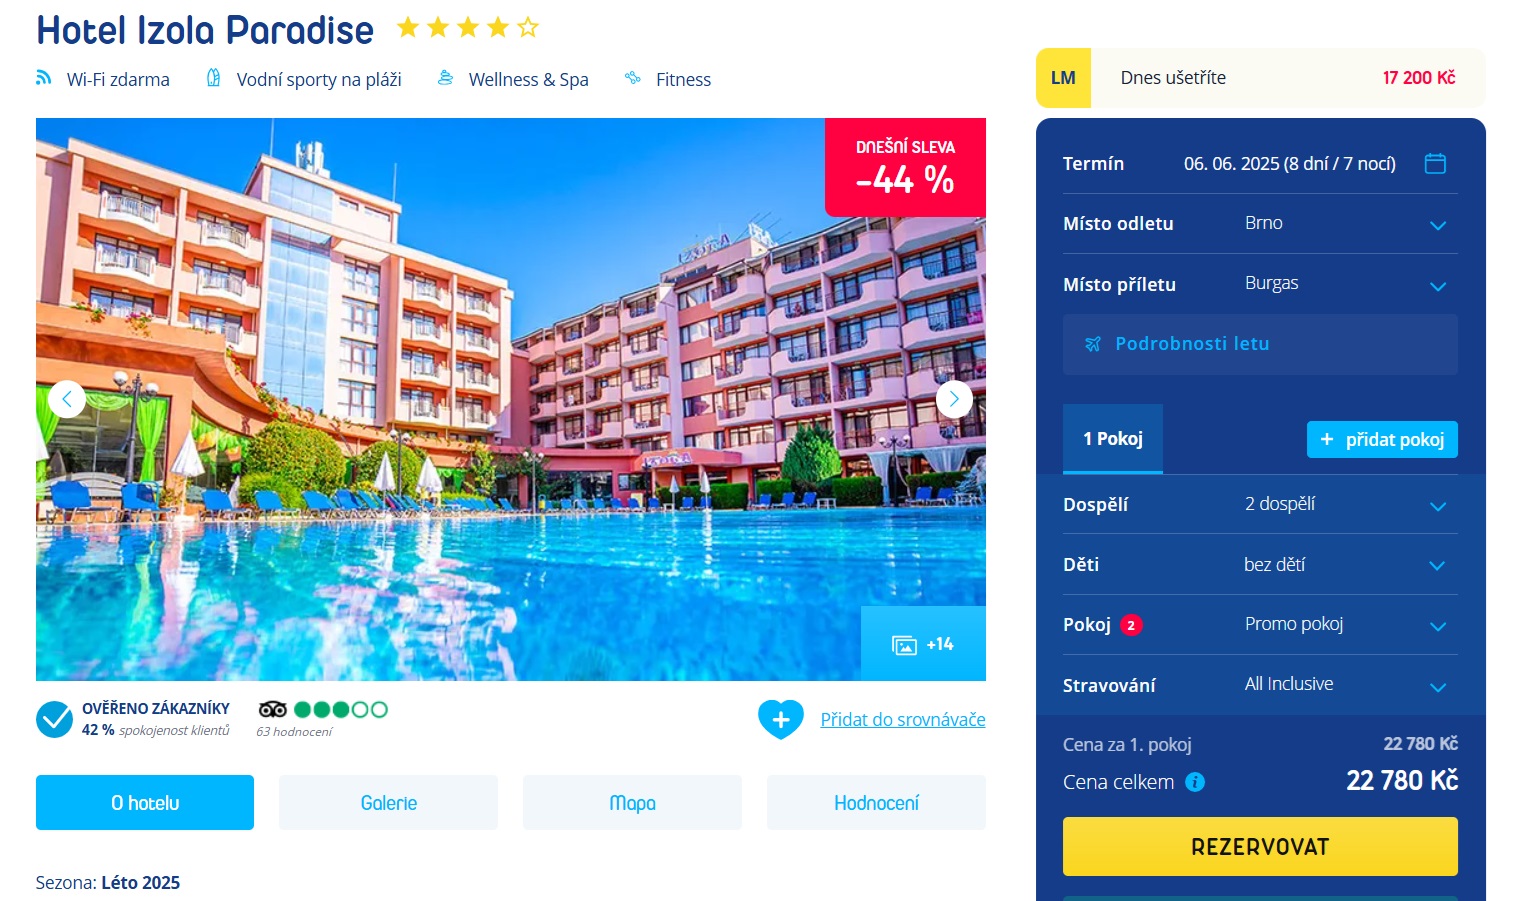Show next hotel photo with right arrow
The image size is (1523, 901).
click(x=954, y=399)
